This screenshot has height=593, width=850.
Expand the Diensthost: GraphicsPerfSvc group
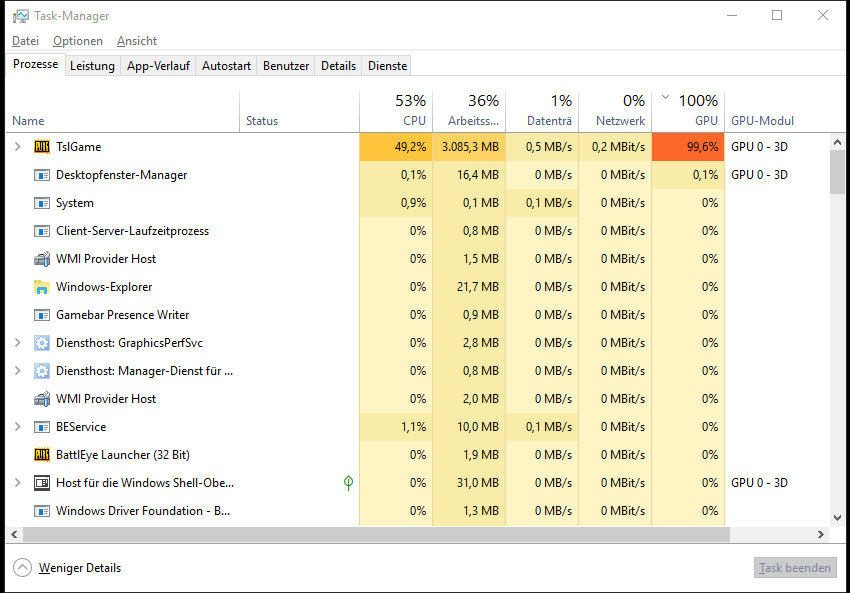tap(18, 343)
